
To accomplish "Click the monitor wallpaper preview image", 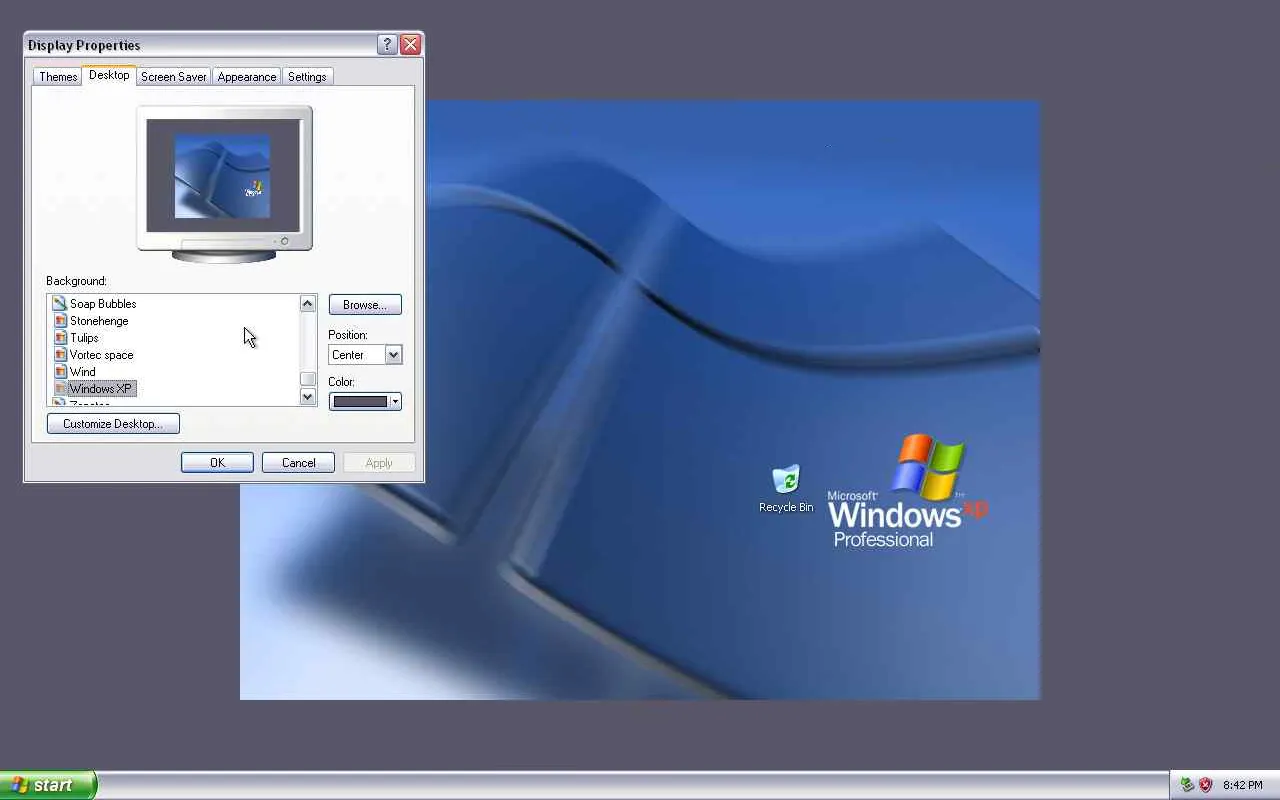I will [222, 177].
